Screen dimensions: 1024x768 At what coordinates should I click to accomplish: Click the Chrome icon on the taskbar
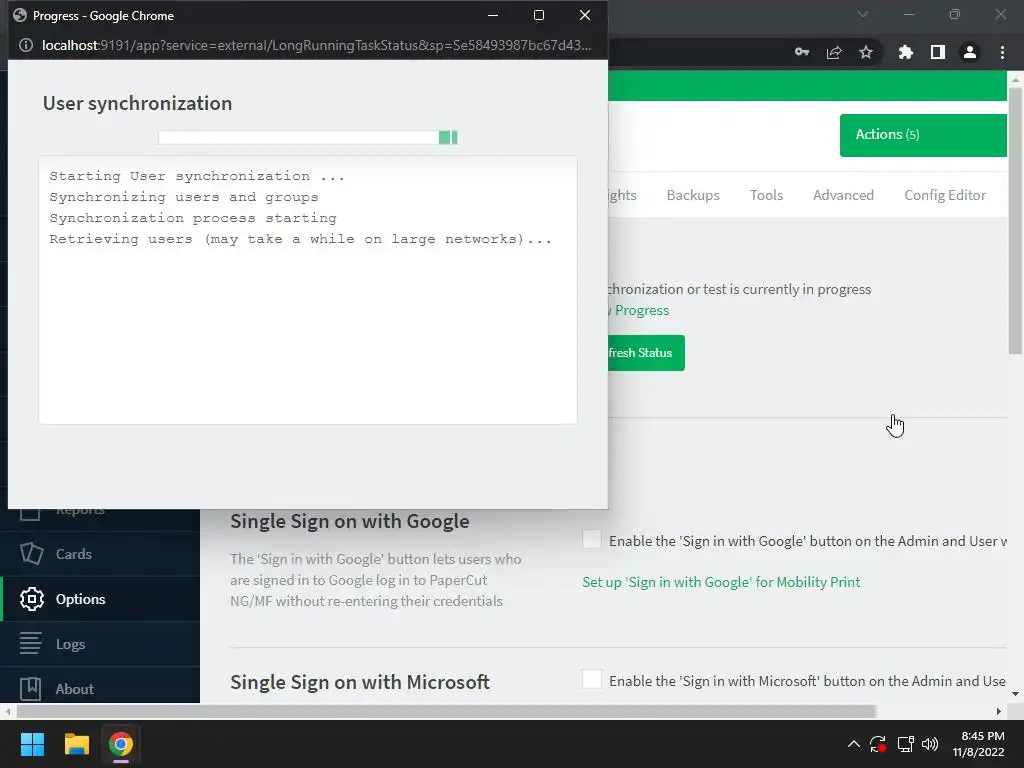pos(121,744)
